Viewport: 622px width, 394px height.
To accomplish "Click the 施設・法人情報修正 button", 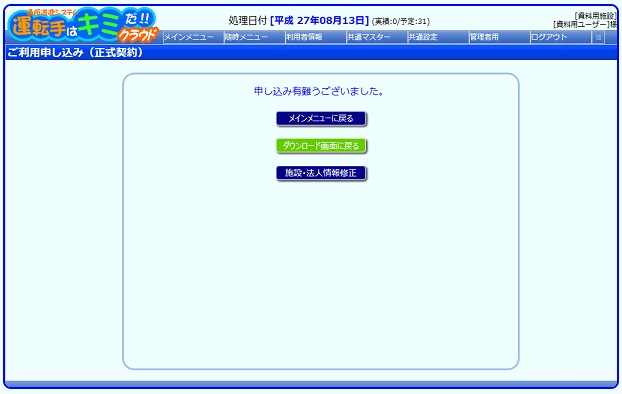I will click(x=321, y=173).
